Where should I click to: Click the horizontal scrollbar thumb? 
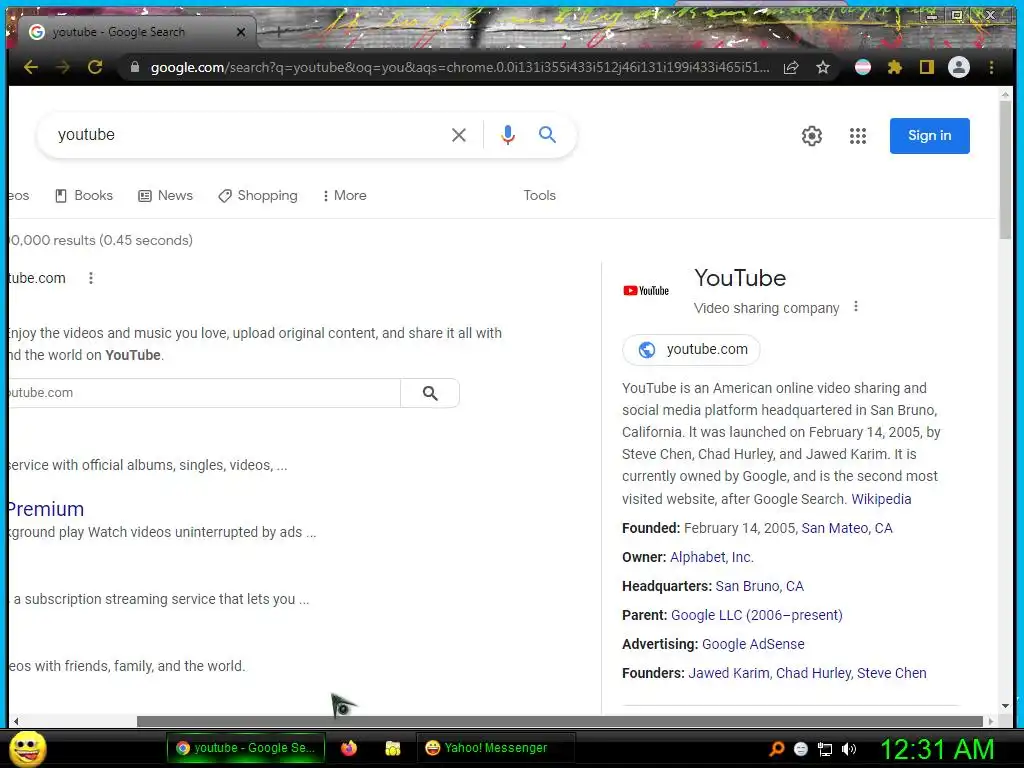click(x=560, y=722)
